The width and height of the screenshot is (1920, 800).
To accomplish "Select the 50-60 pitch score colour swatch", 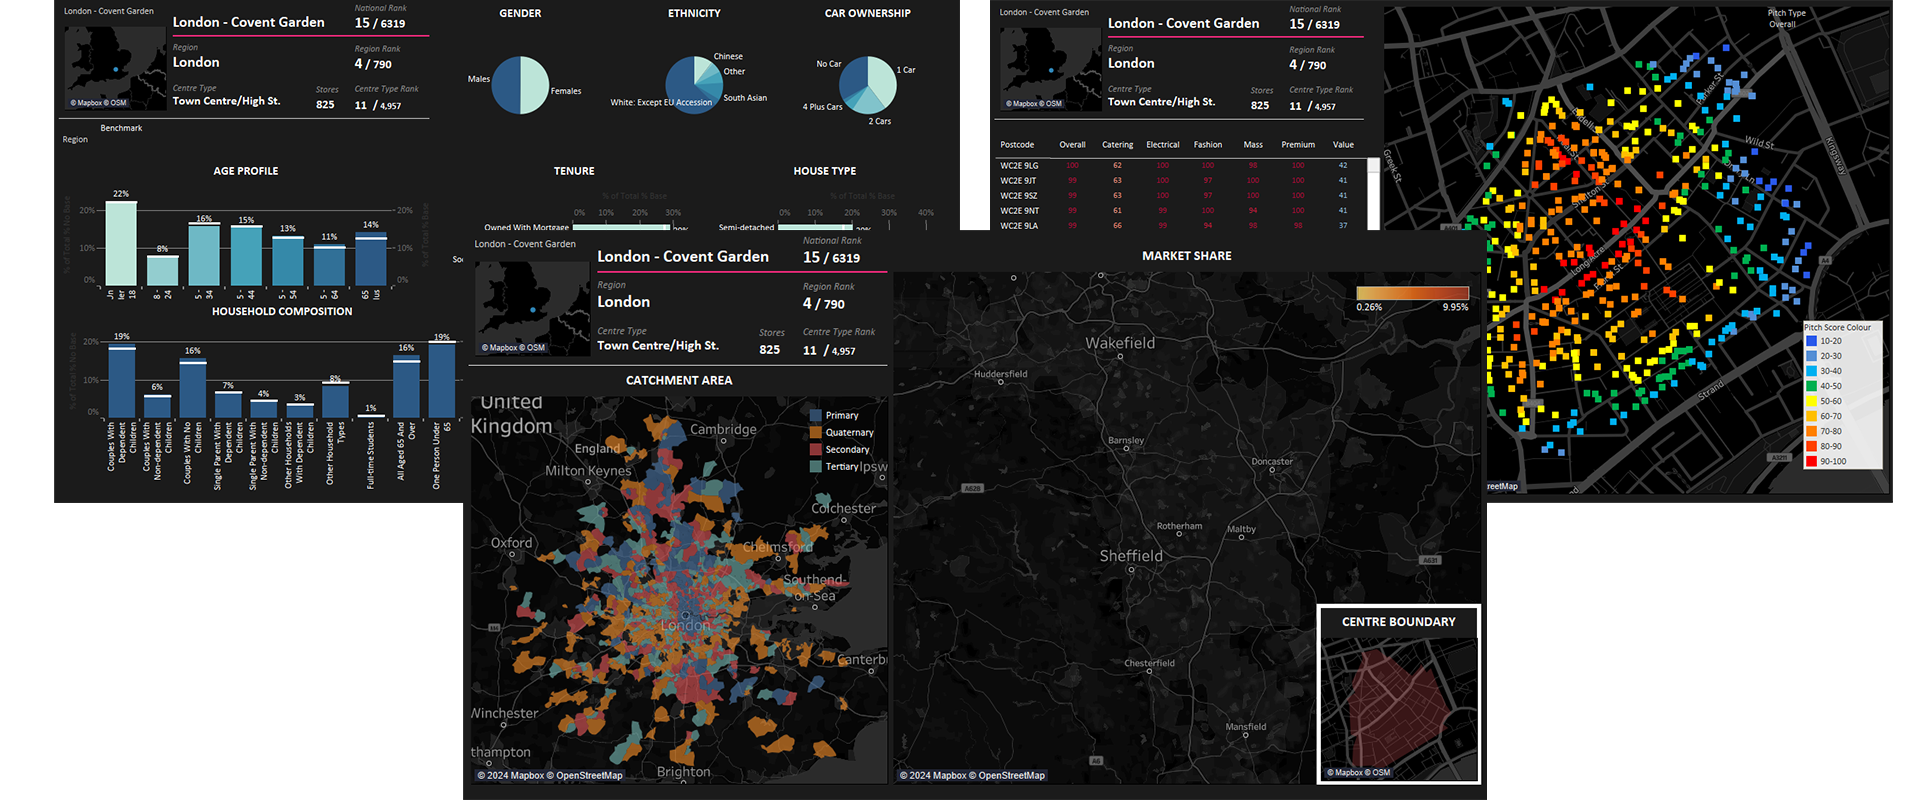I will click(1811, 401).
